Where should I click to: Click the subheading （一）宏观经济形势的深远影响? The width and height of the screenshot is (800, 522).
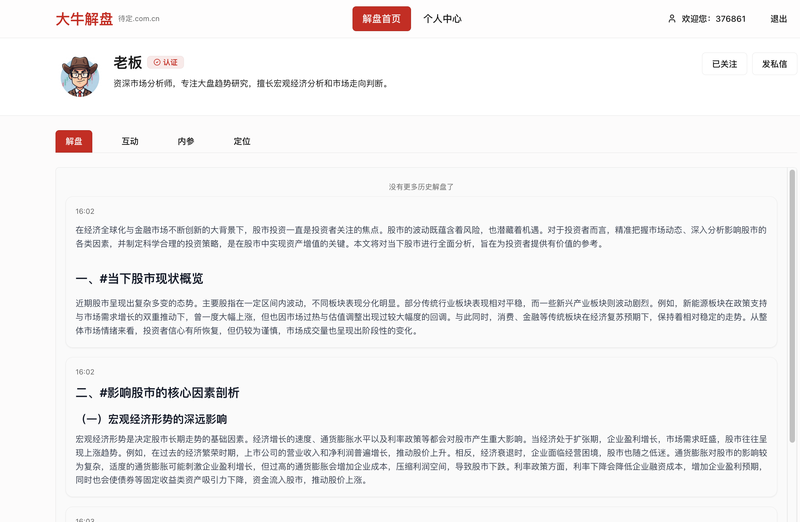[153, 419]
